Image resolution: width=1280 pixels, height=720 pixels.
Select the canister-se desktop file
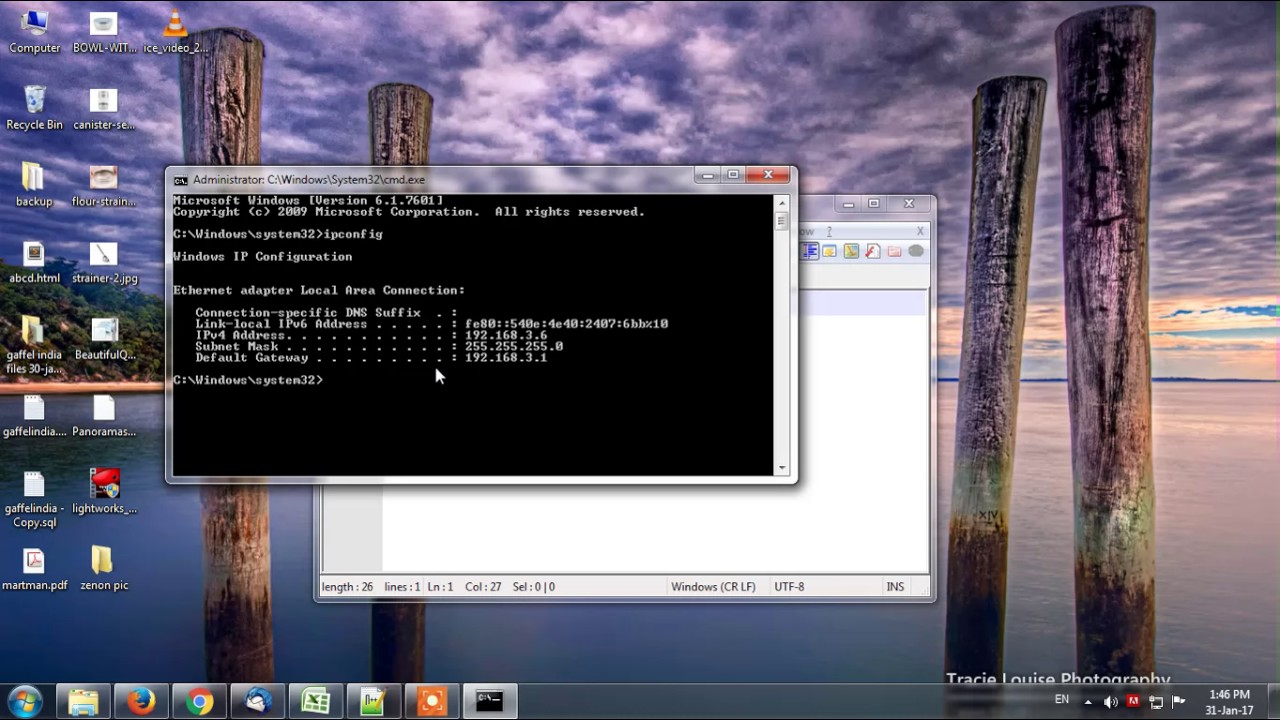pos(104,108)
